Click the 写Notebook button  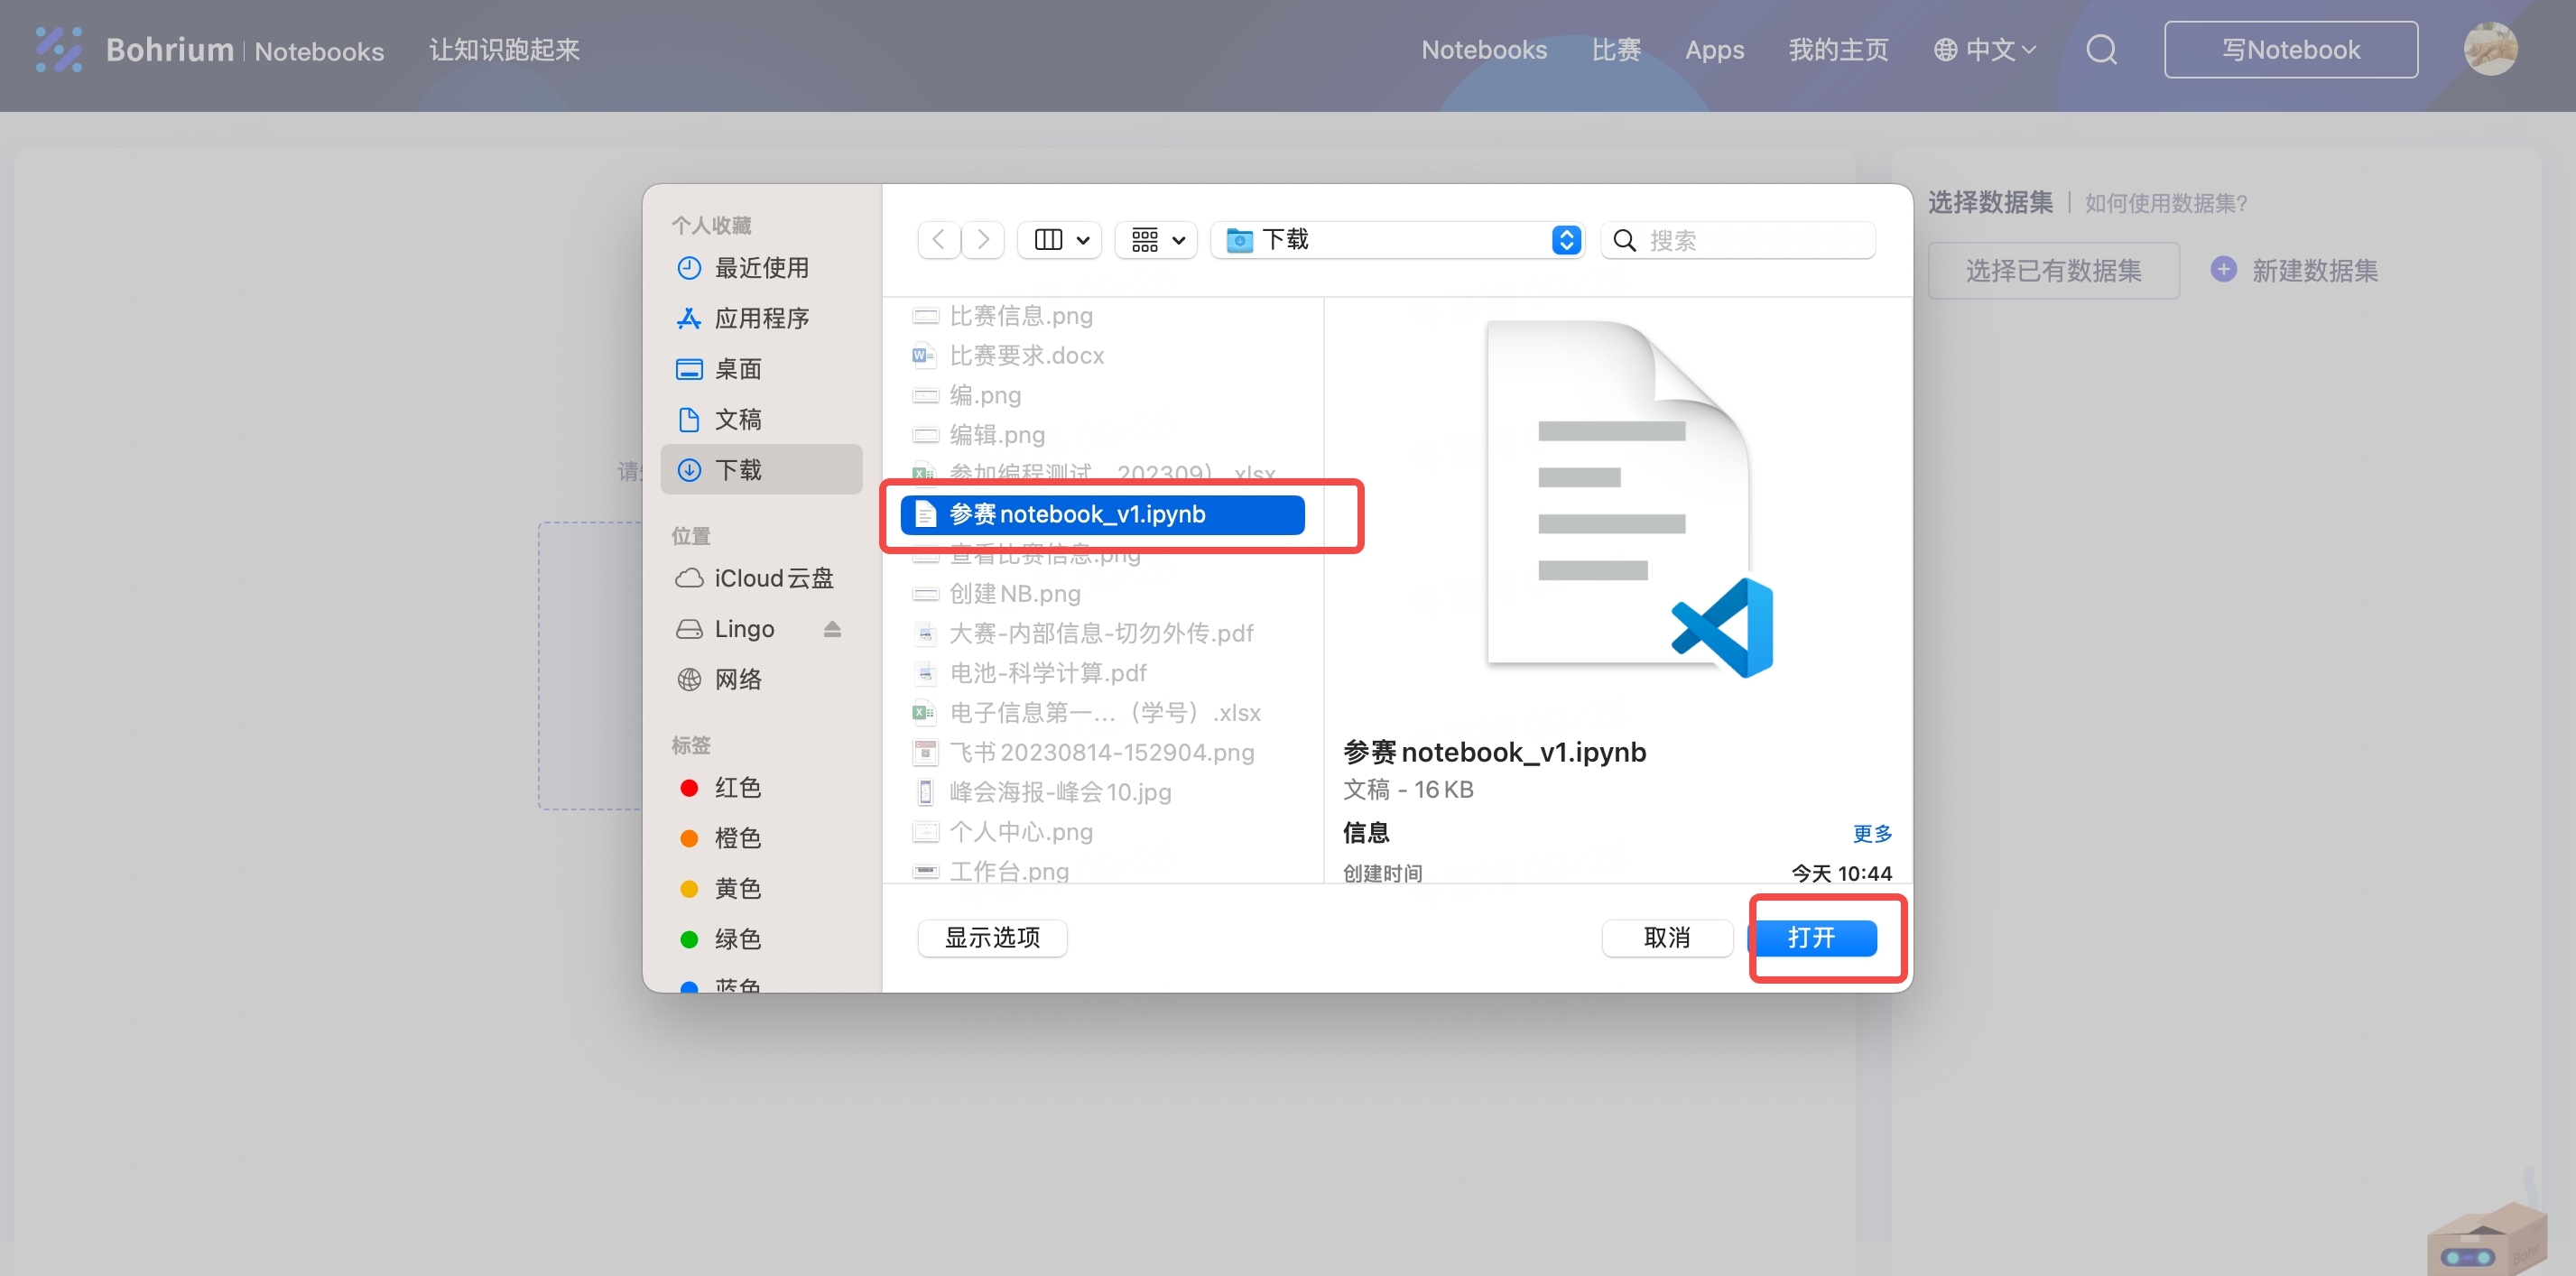(2291, 49)
